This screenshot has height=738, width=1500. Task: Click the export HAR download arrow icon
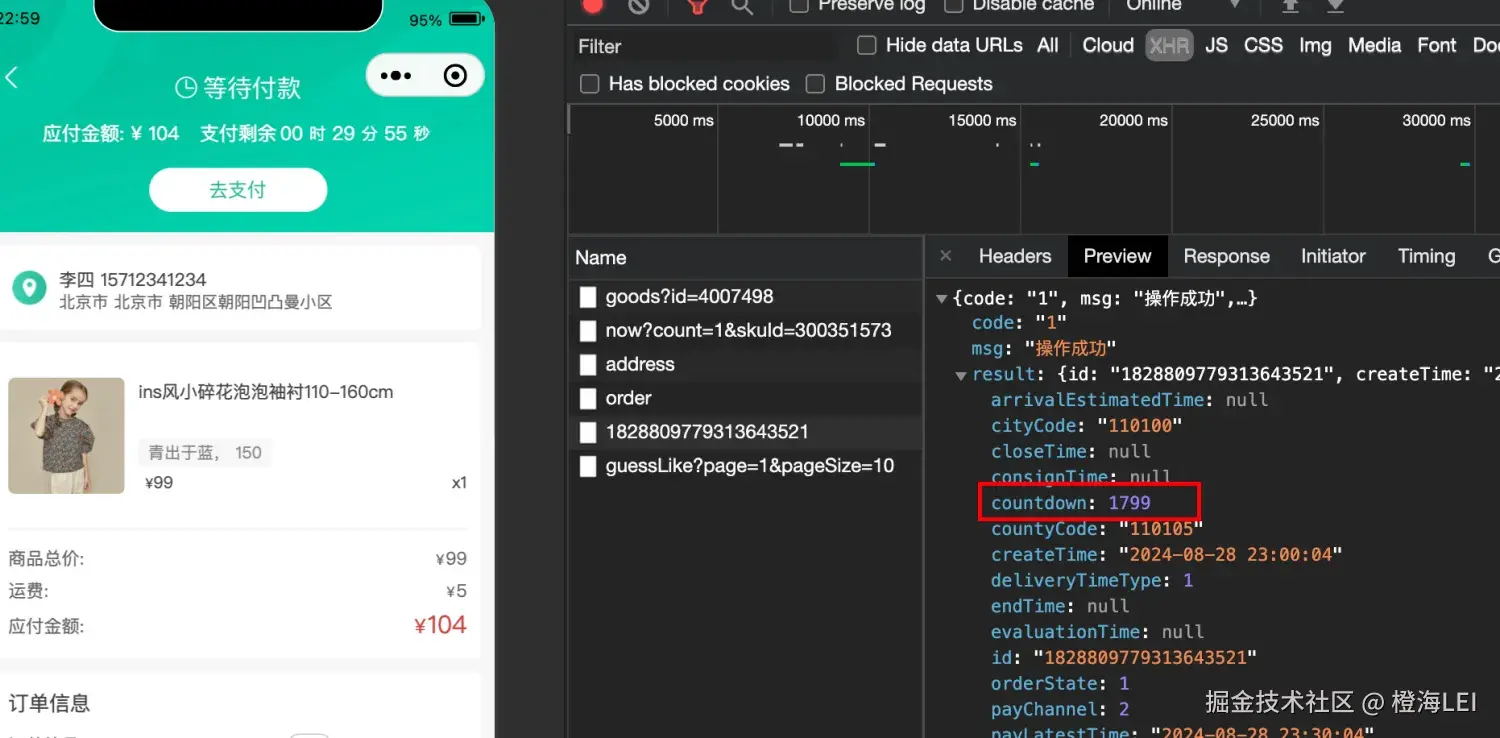1335,6
